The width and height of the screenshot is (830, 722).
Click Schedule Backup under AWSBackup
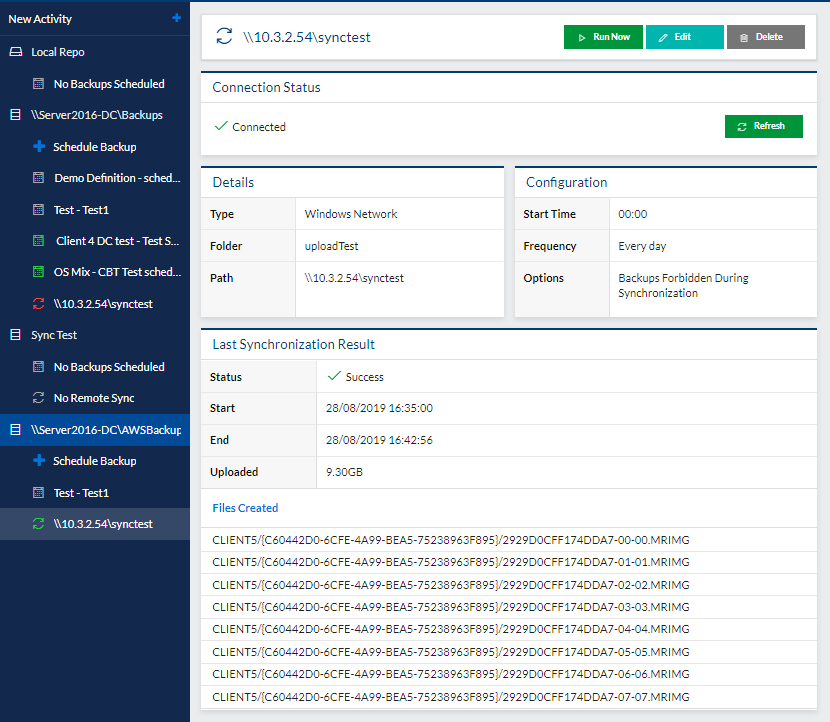[95, 461]
